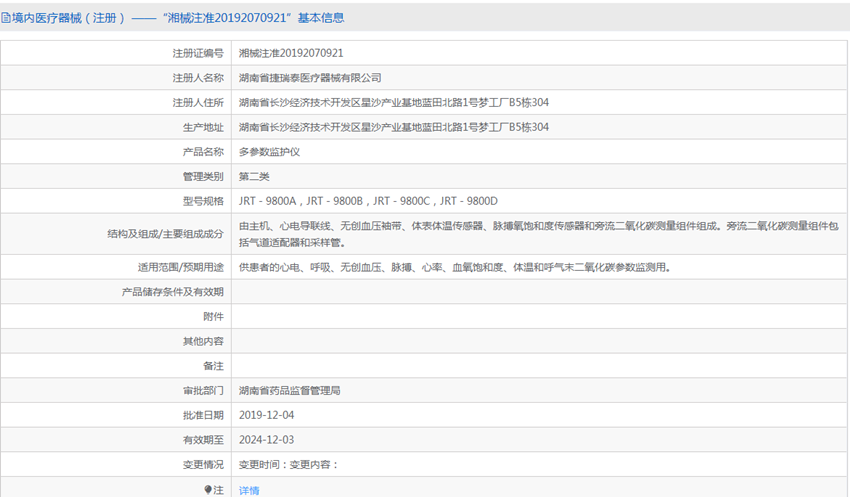Click the document icon beside the page title
850x497 pixels.
click(5, 18)
